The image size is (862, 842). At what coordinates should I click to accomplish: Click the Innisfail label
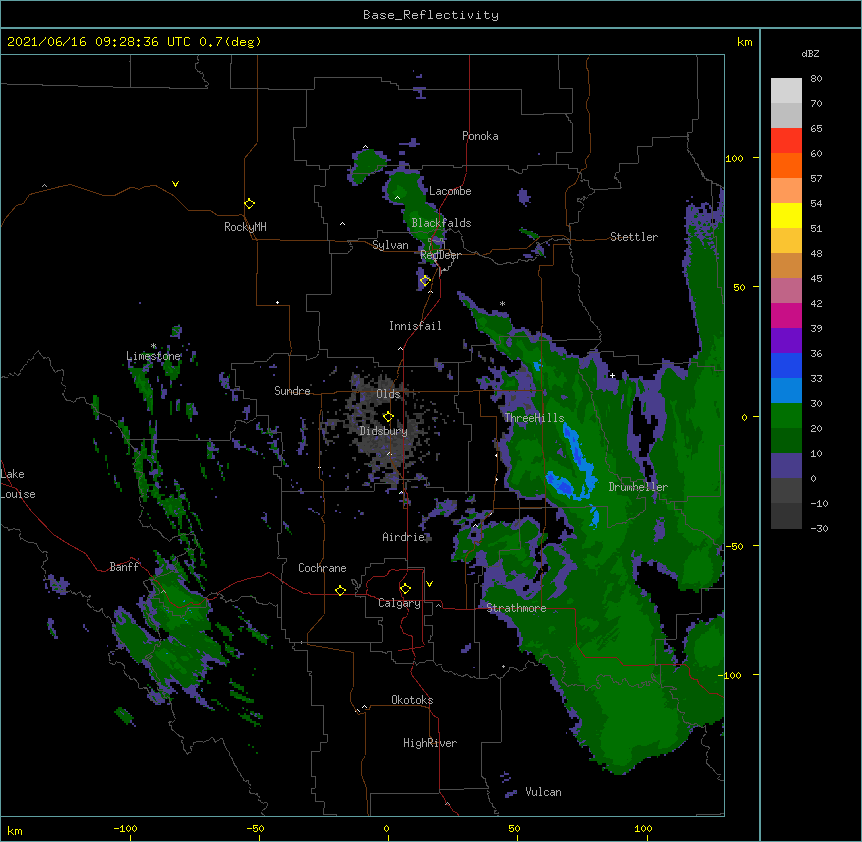(415, 326)
